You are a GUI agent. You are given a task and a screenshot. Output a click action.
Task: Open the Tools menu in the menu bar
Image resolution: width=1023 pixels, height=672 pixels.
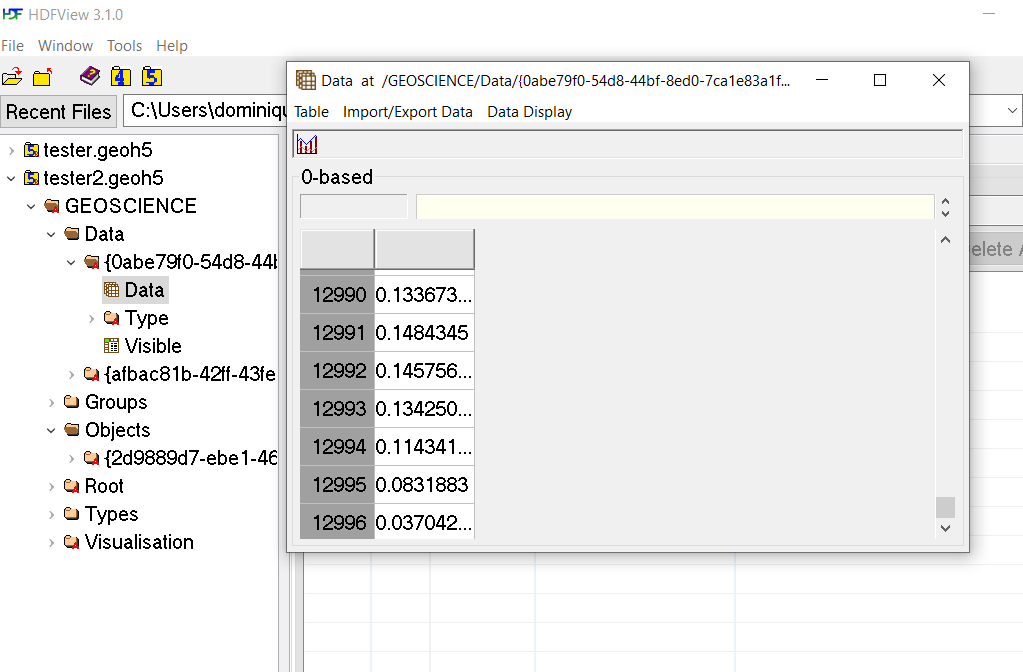click(124, 45)
